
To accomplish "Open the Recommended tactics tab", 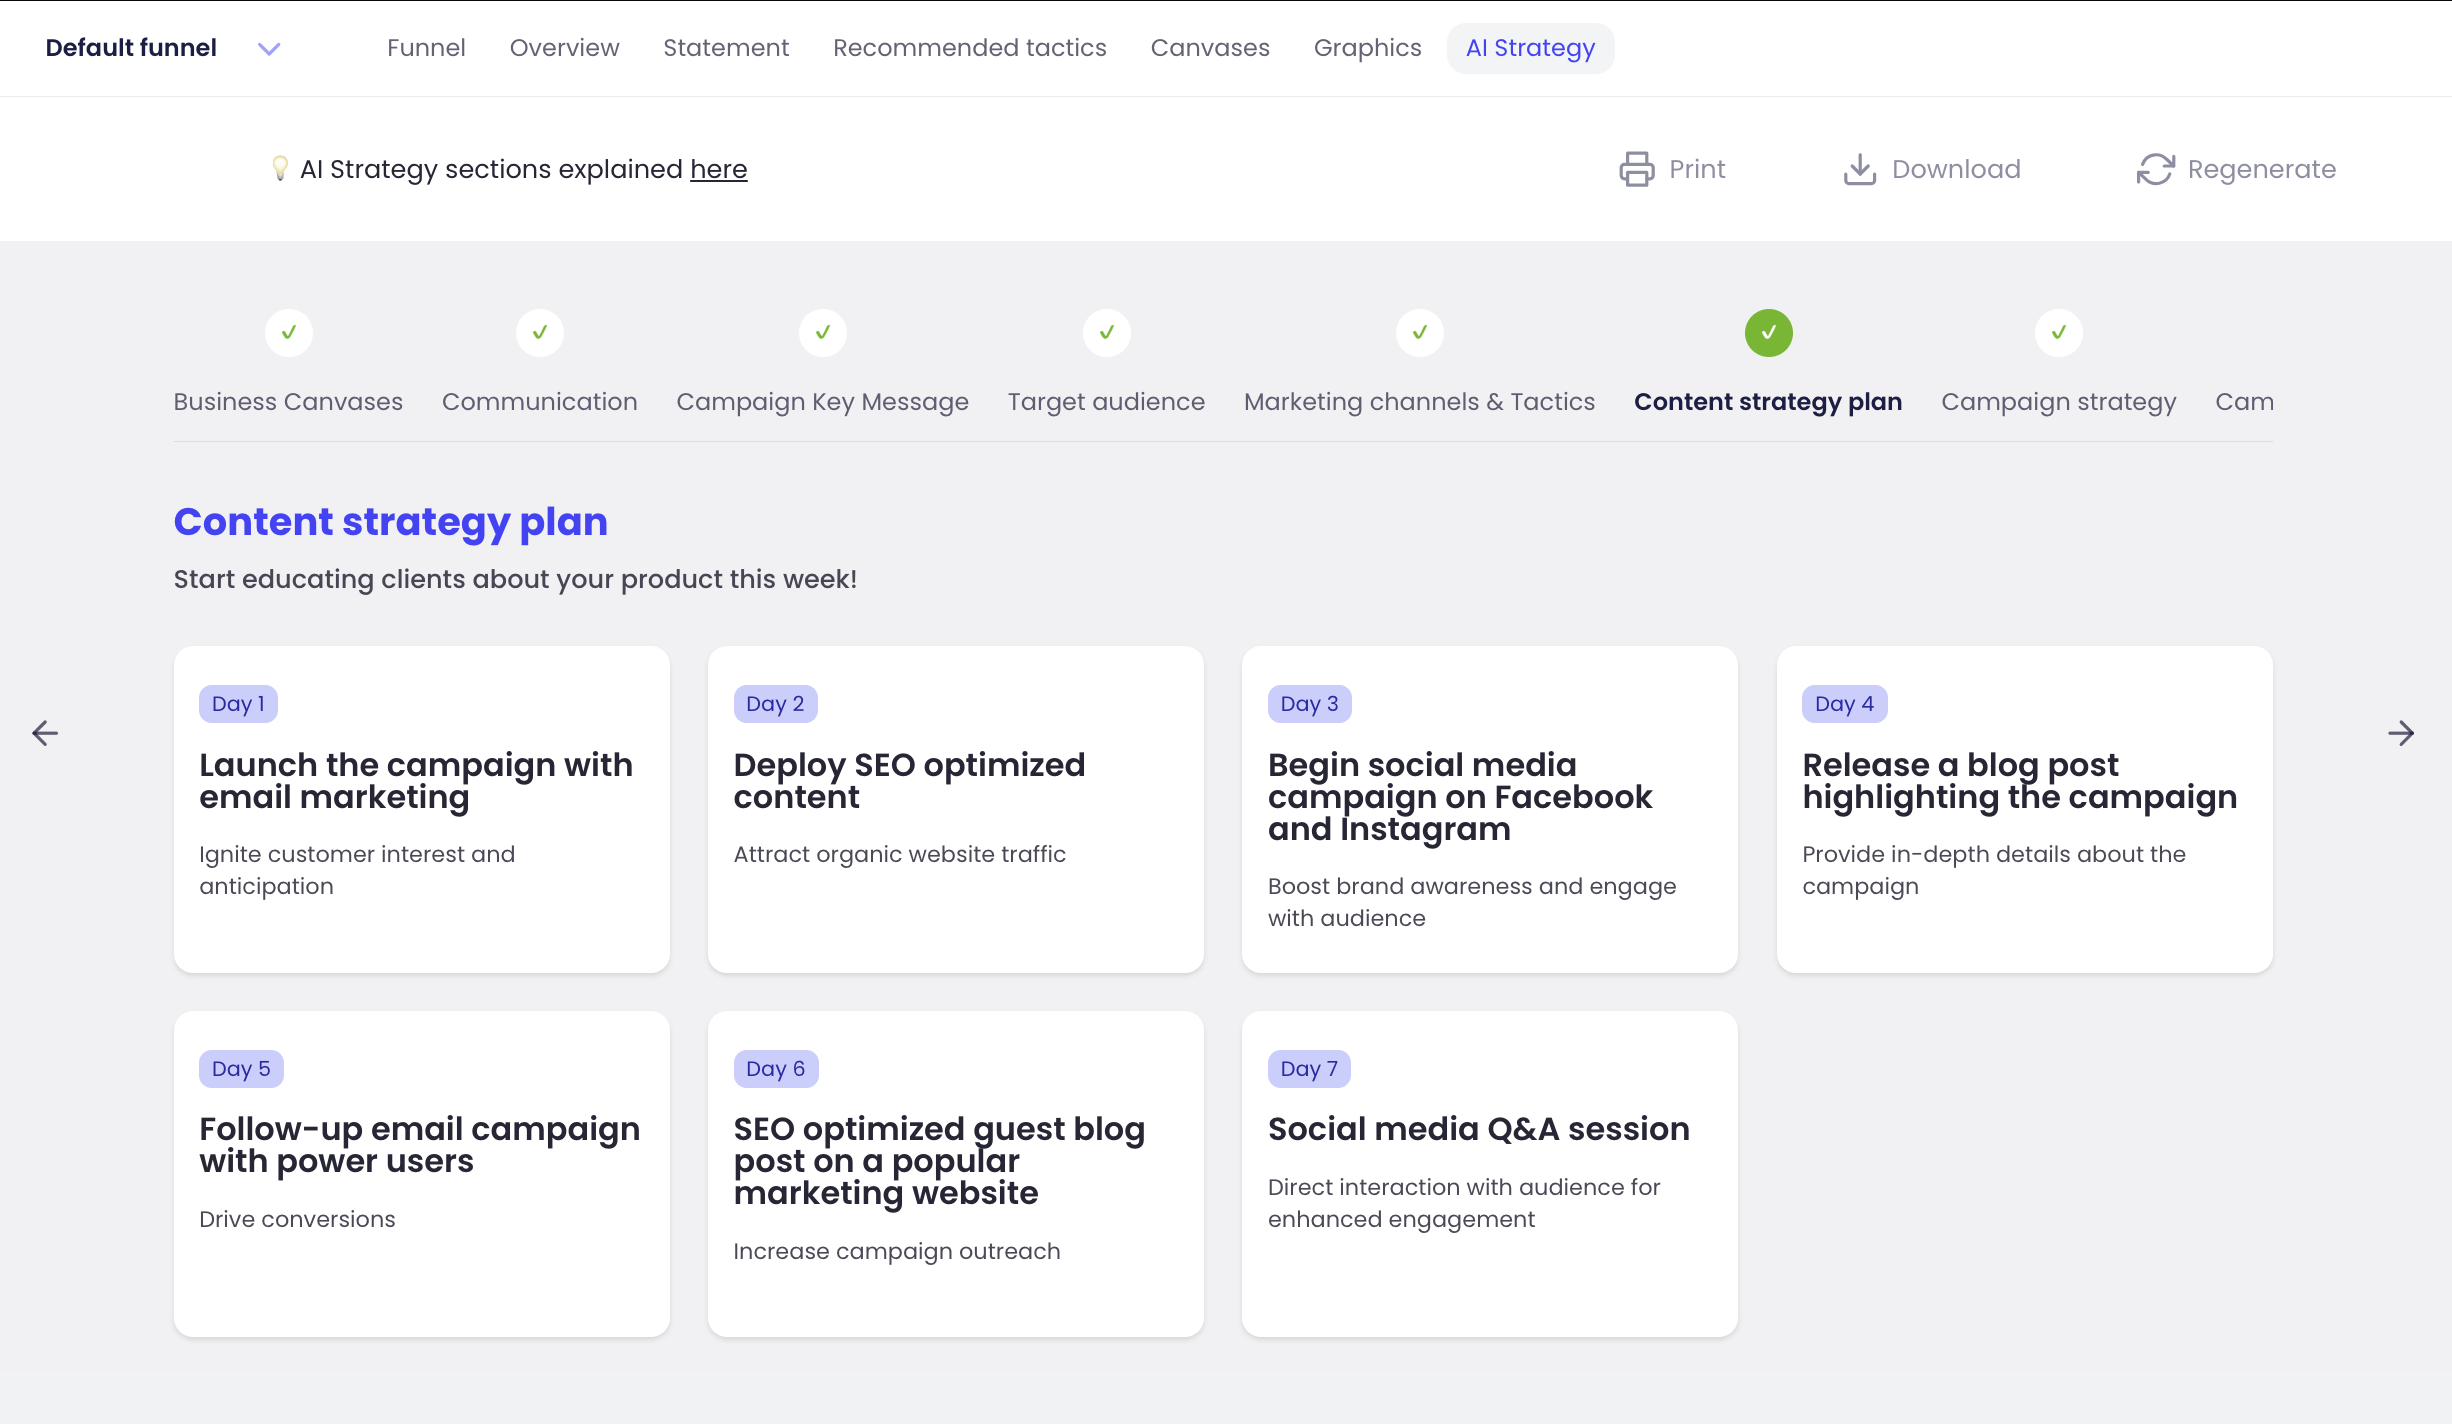I will tap(969, 47).
